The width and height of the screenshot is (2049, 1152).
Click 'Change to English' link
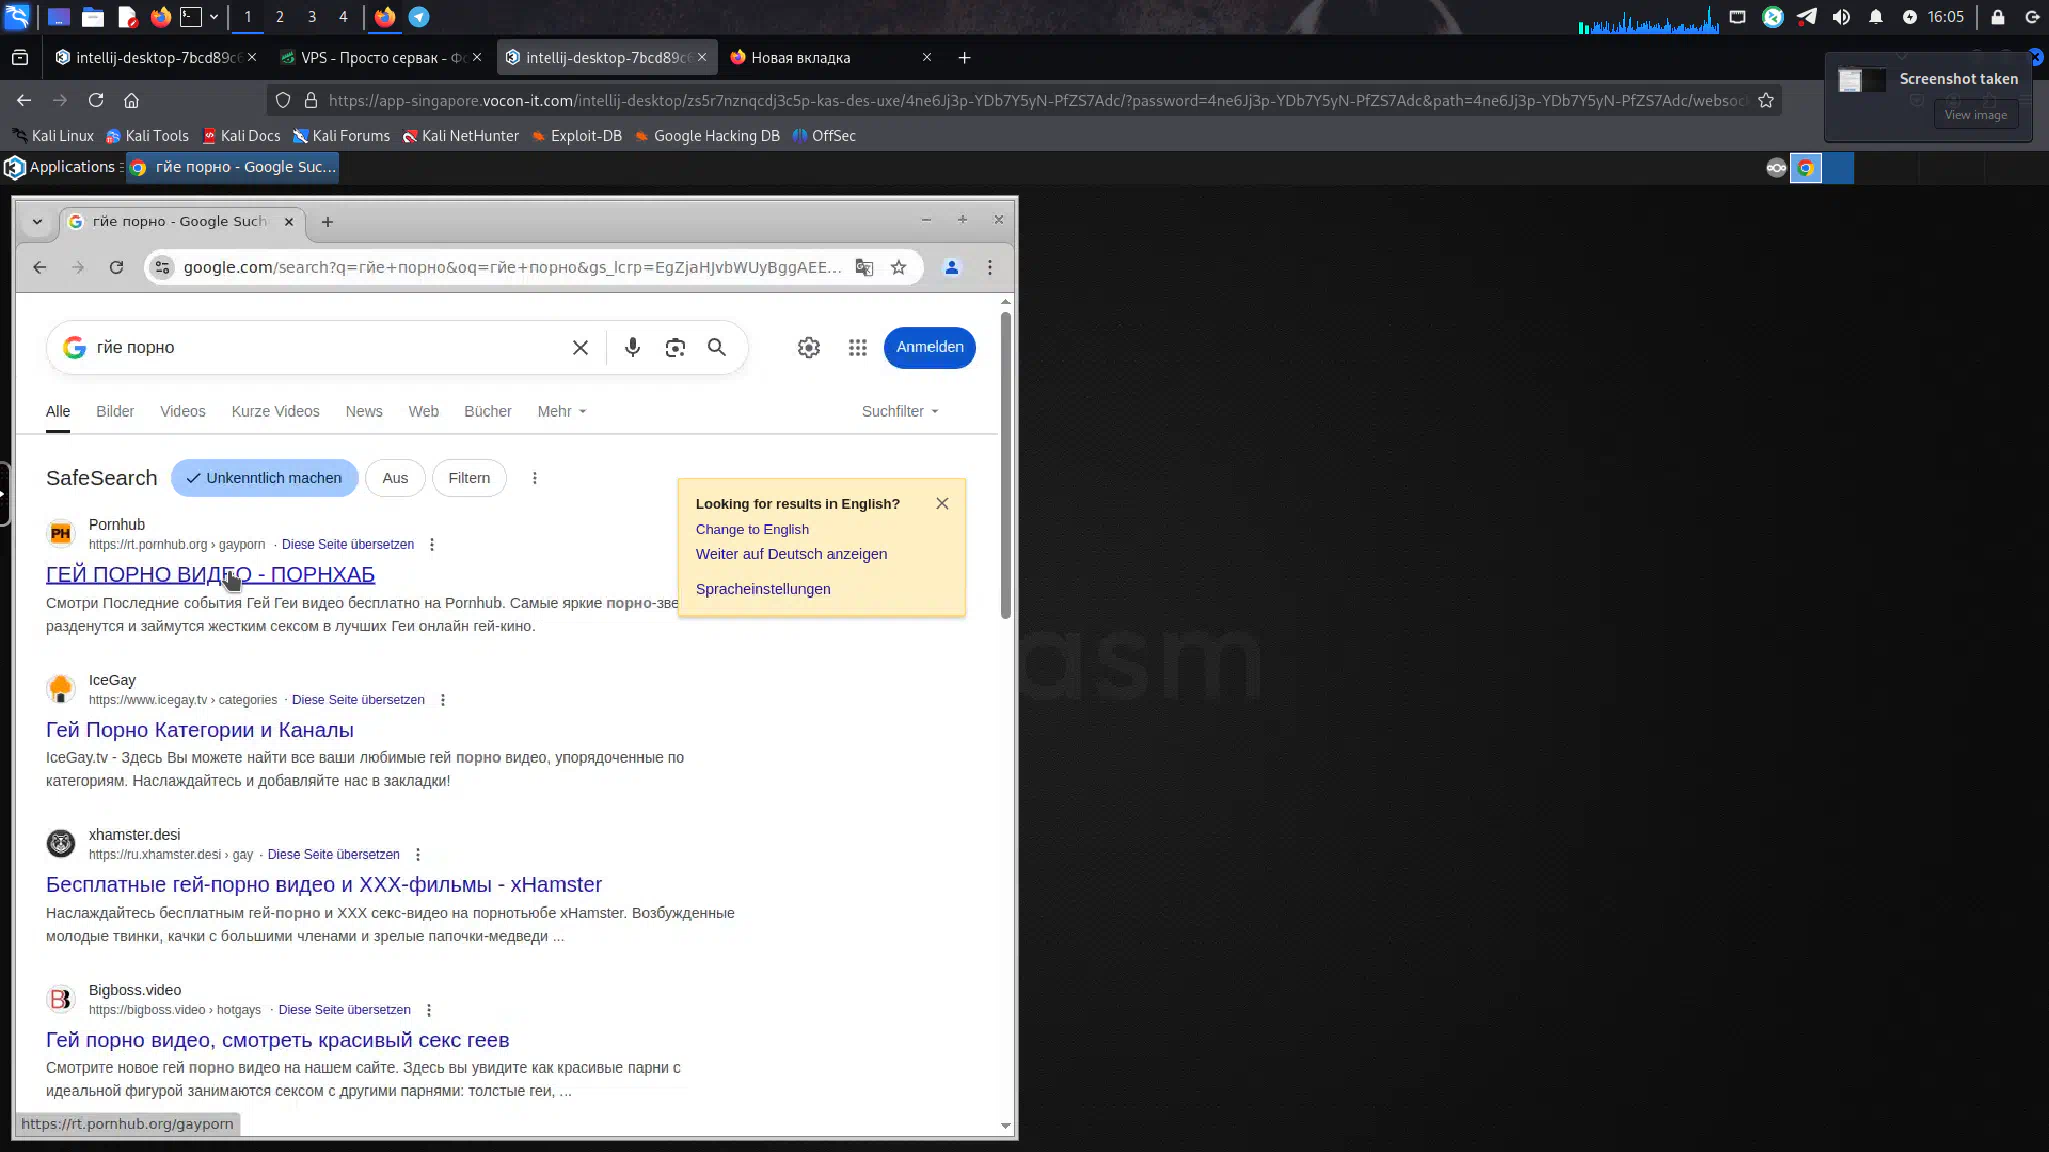[752, 529]
